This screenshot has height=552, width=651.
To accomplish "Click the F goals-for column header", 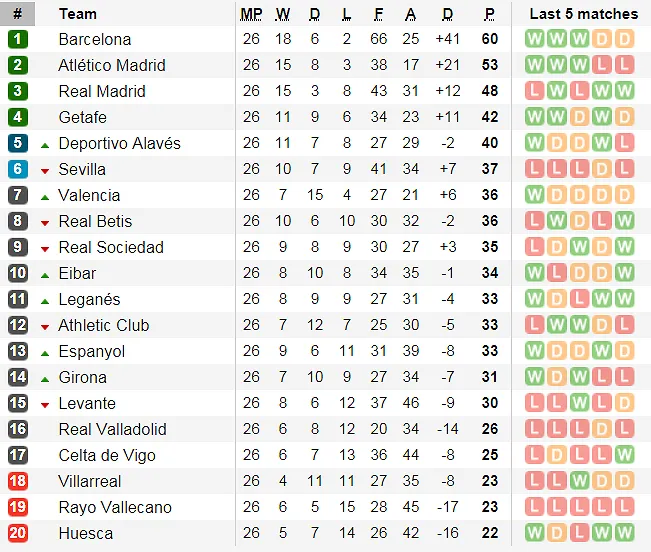I will click(x=378, y=14).
